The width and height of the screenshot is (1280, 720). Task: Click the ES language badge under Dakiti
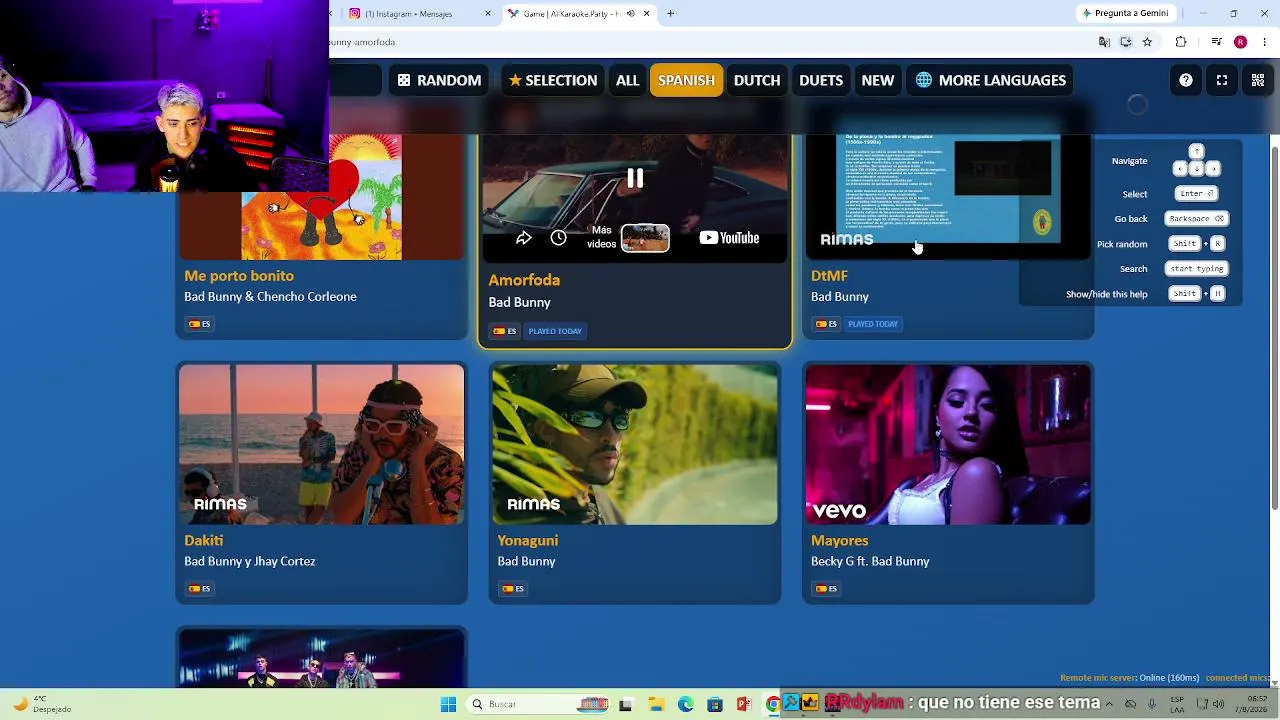click(x=199, y=588)
